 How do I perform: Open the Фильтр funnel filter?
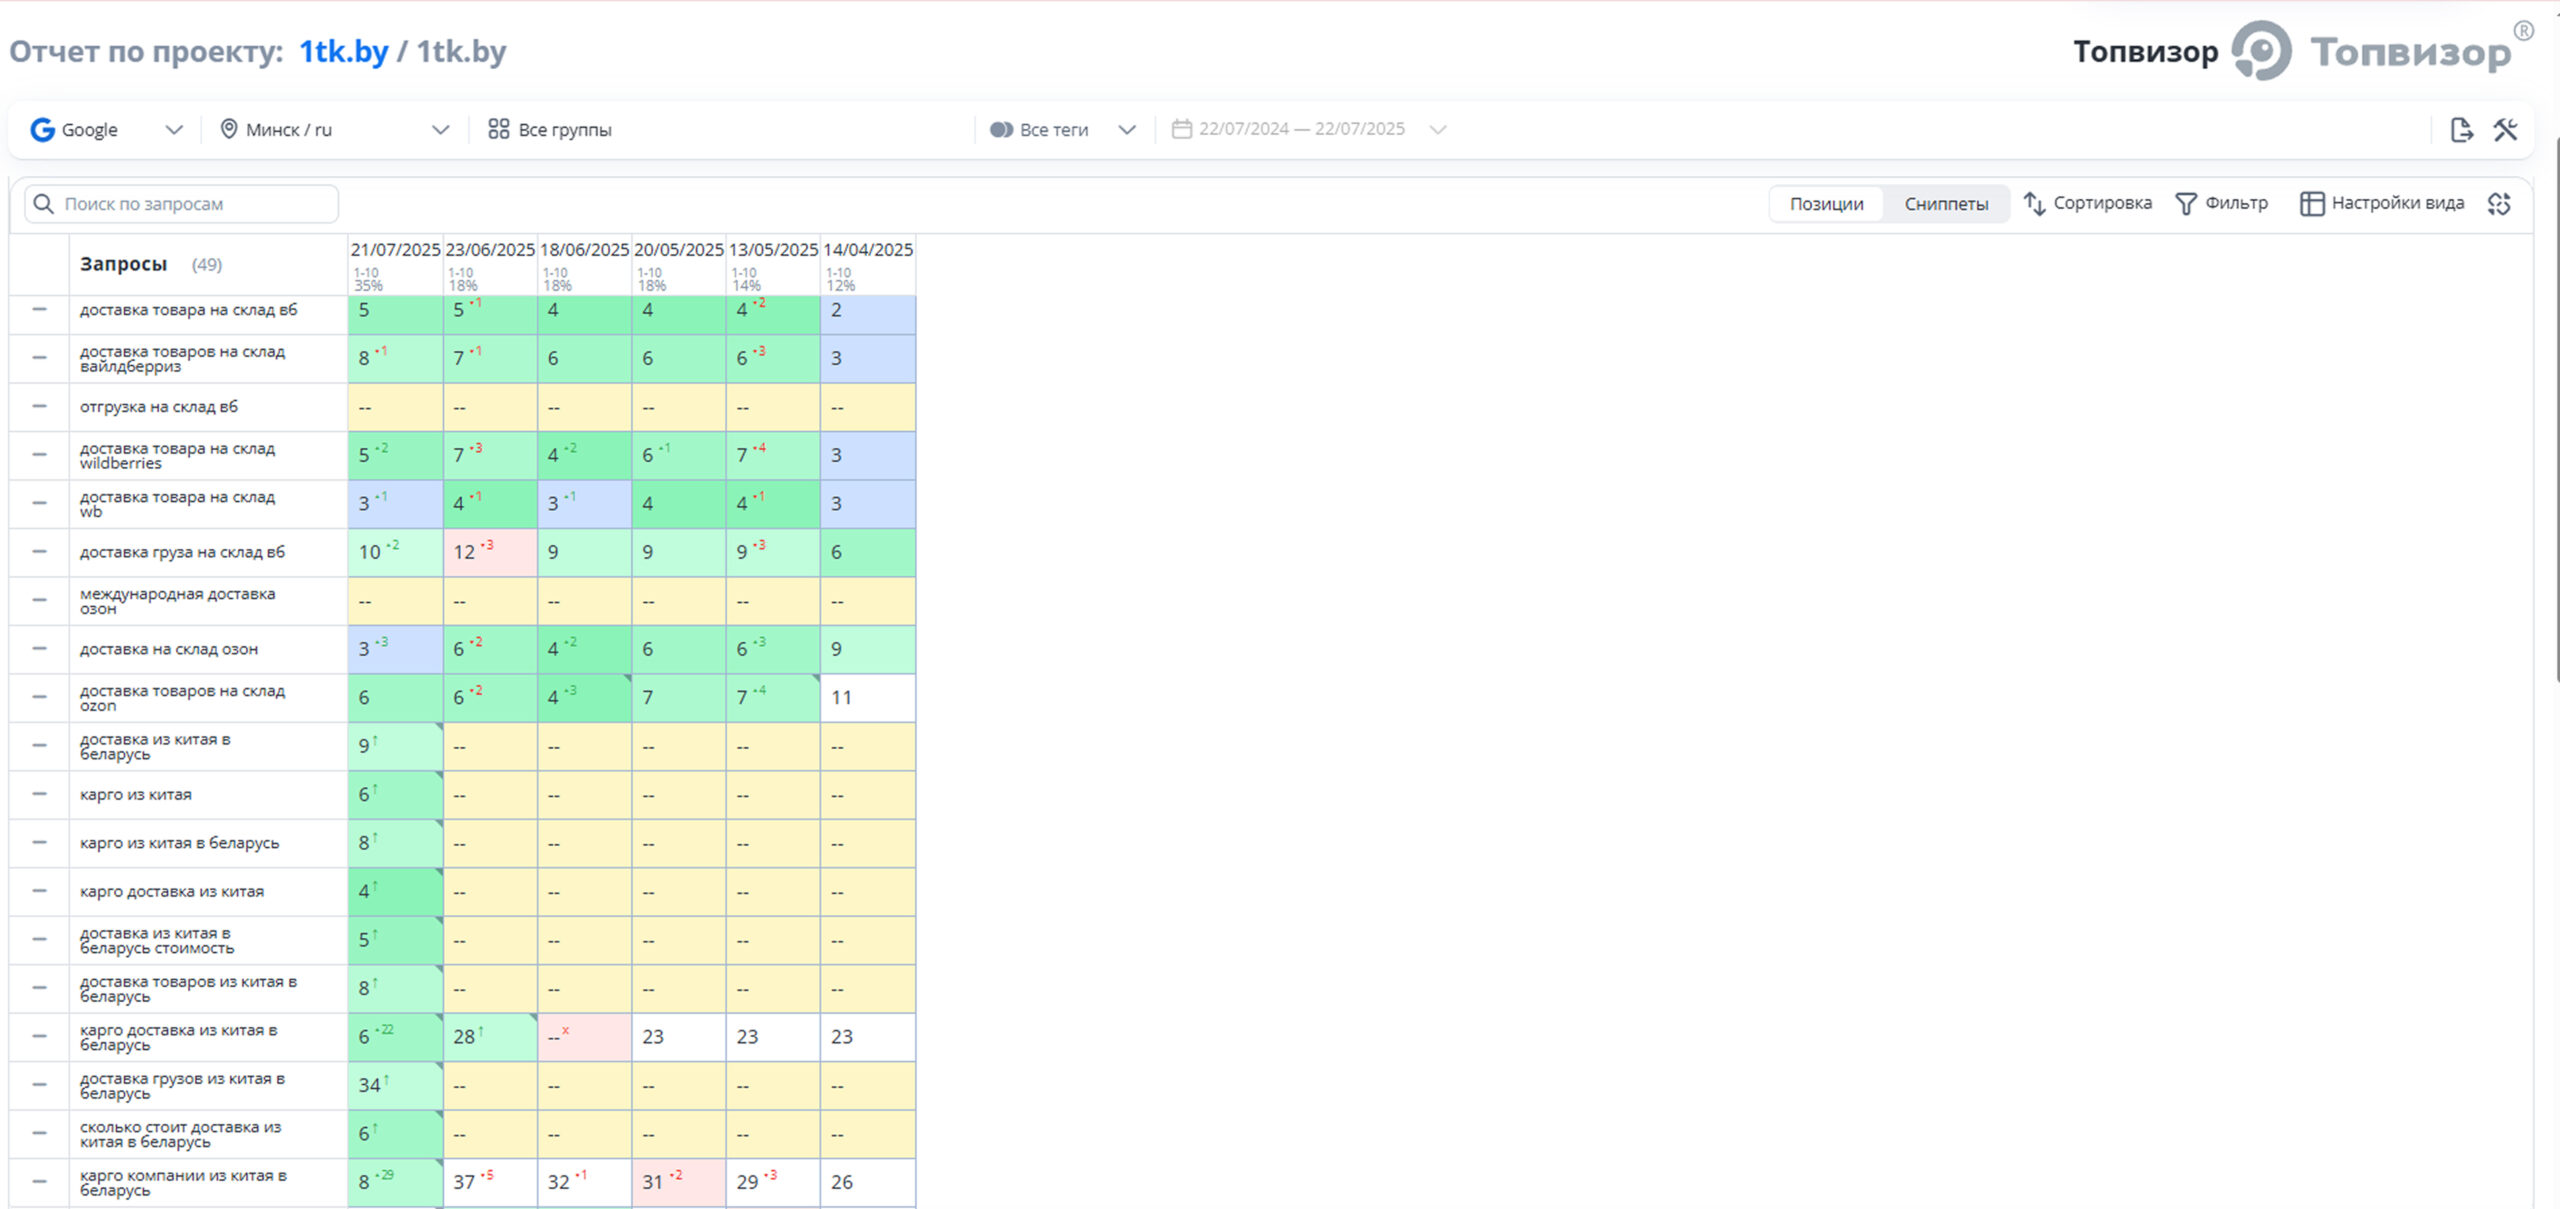[x=2186, y=204]
